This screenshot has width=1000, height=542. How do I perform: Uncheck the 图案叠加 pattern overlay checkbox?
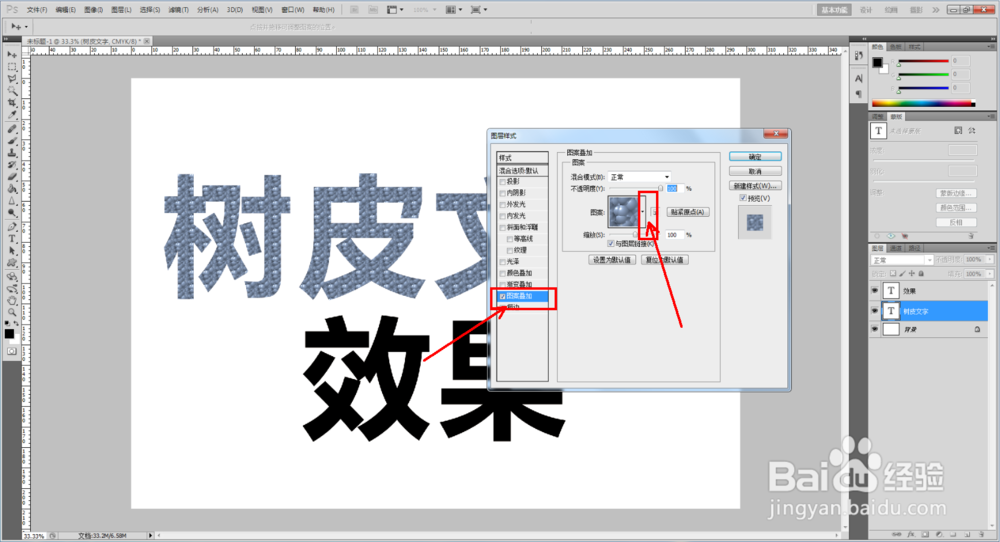(503, 297)
